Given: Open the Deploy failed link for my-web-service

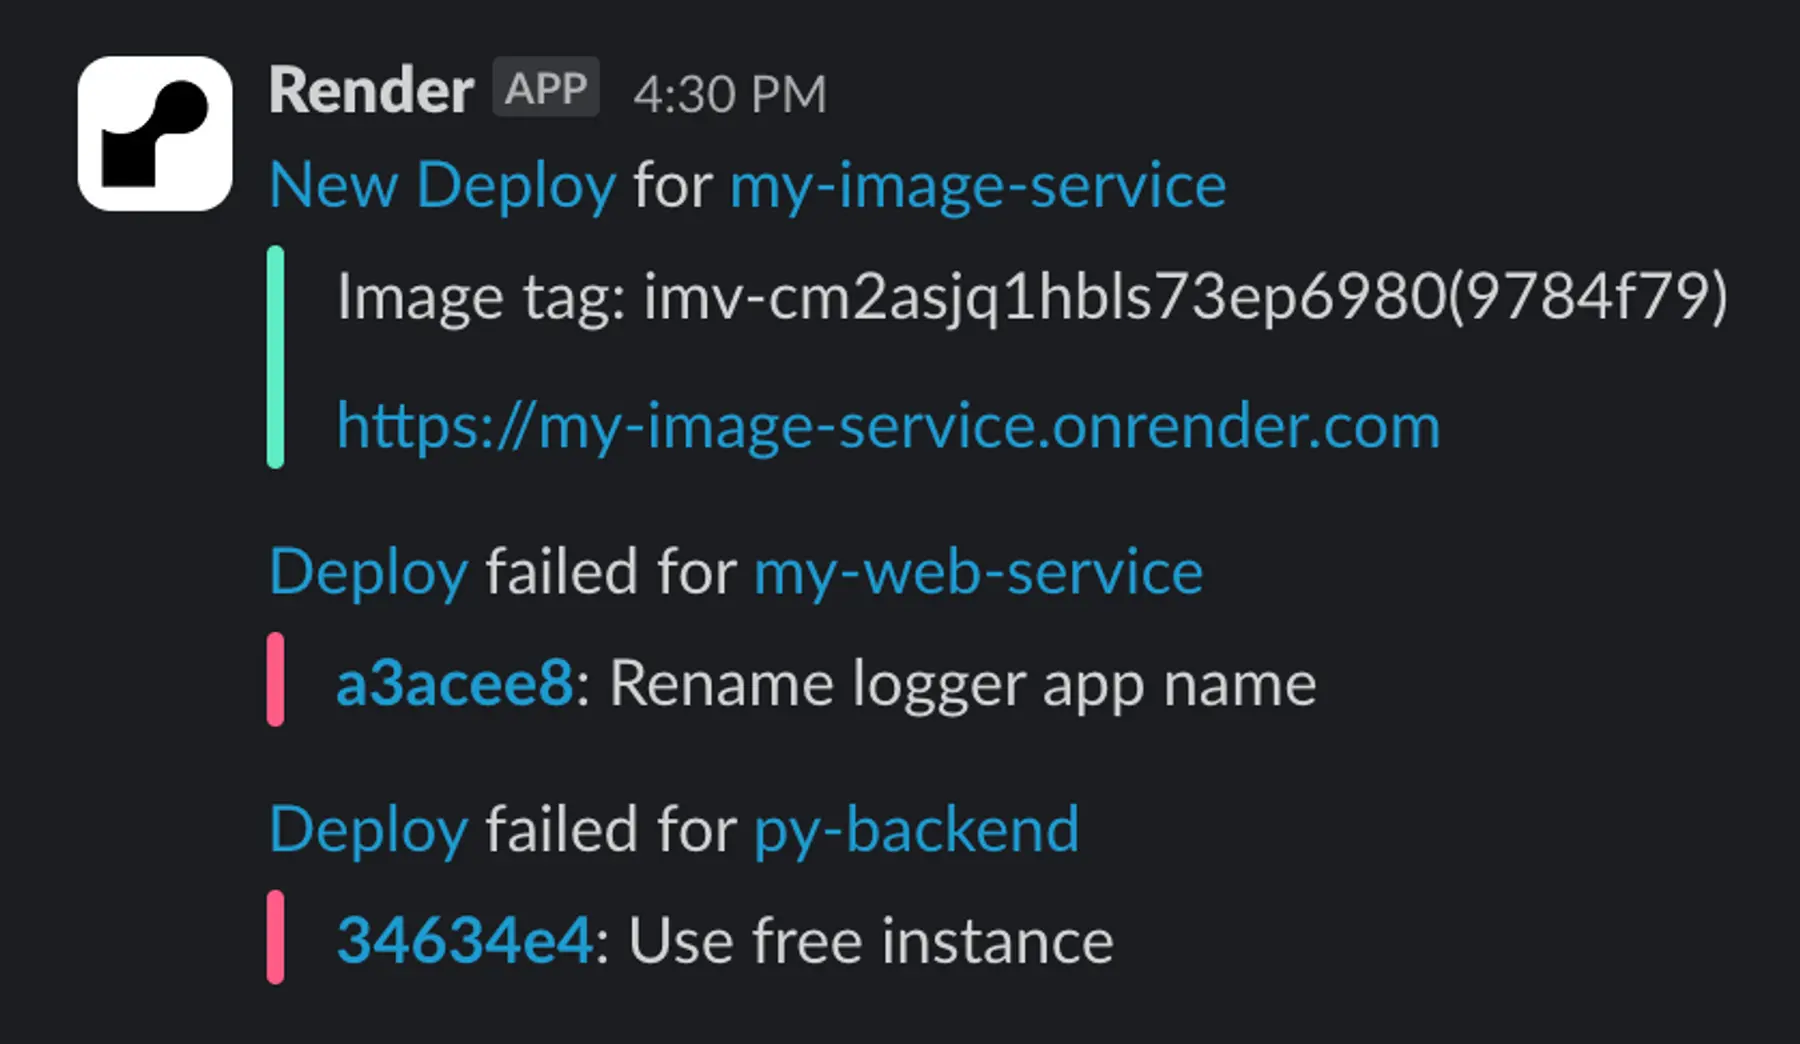Looking at the screenshot, I should click(x=366, y=571).
